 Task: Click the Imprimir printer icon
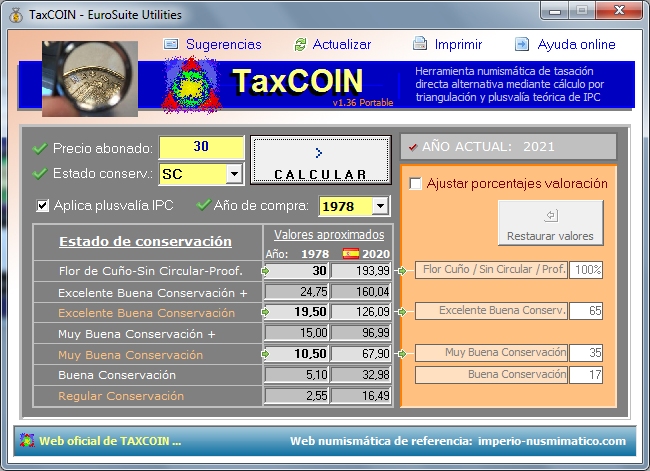click(x=421, y=44)
